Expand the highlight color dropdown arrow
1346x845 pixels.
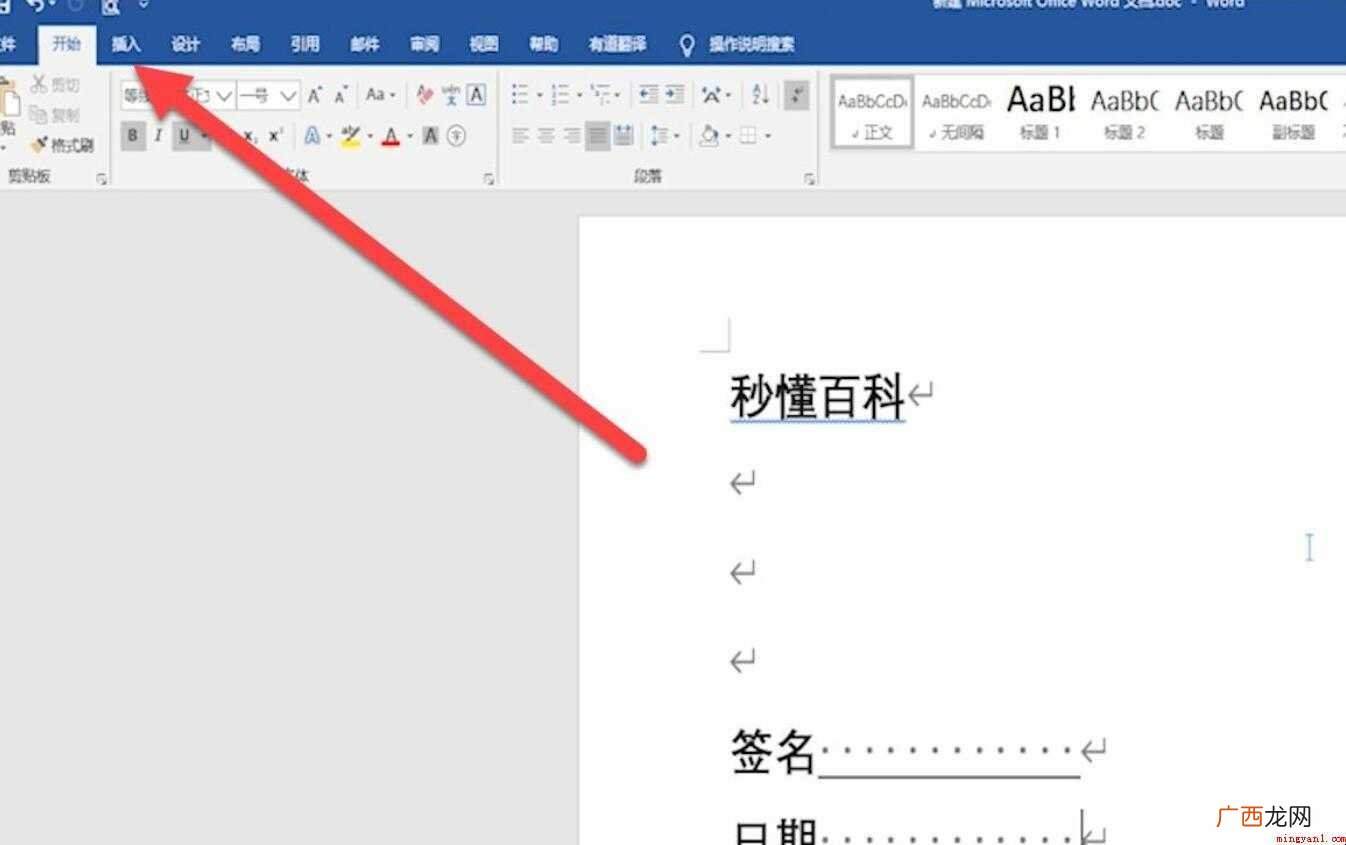click(x=370, y=137)
